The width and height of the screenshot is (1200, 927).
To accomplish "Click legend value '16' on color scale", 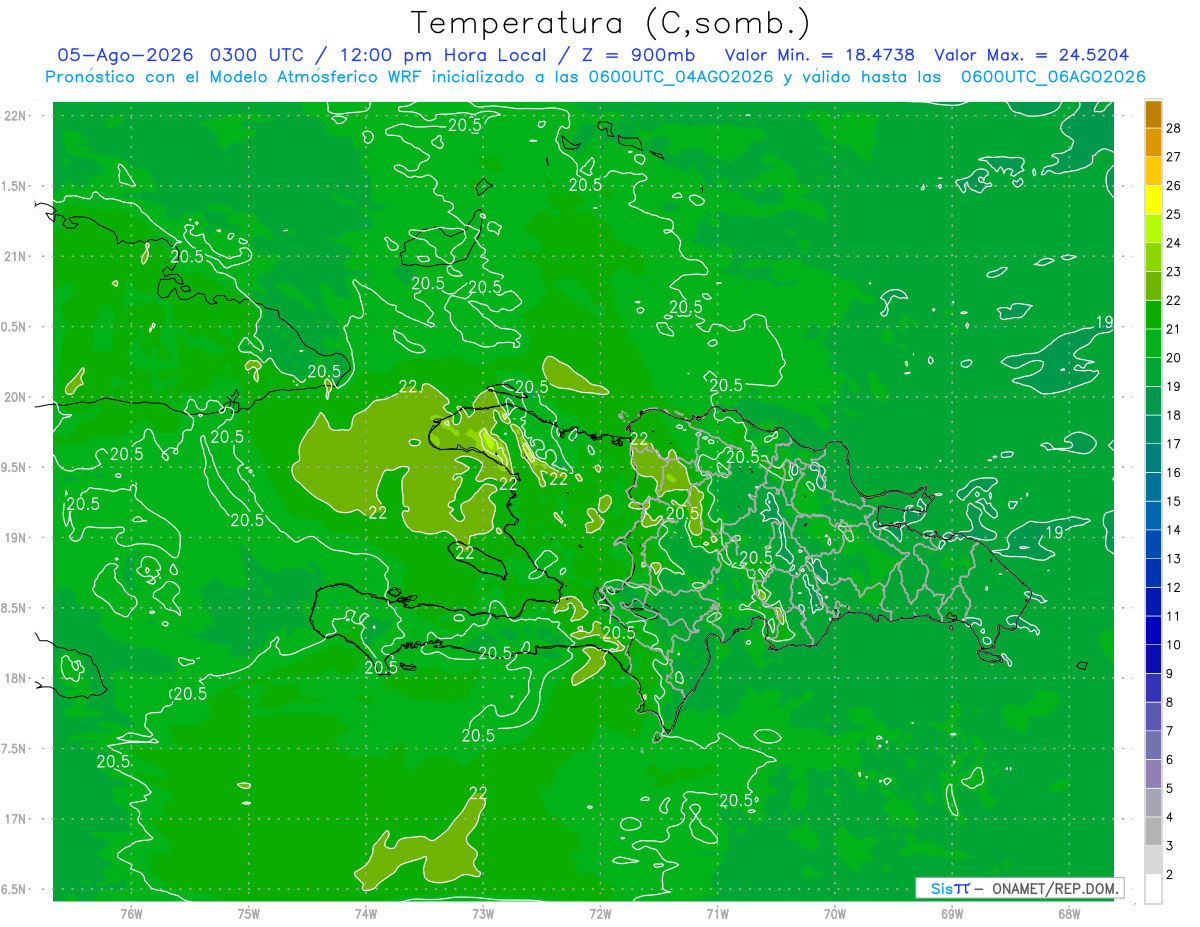I will (1173, 472).
